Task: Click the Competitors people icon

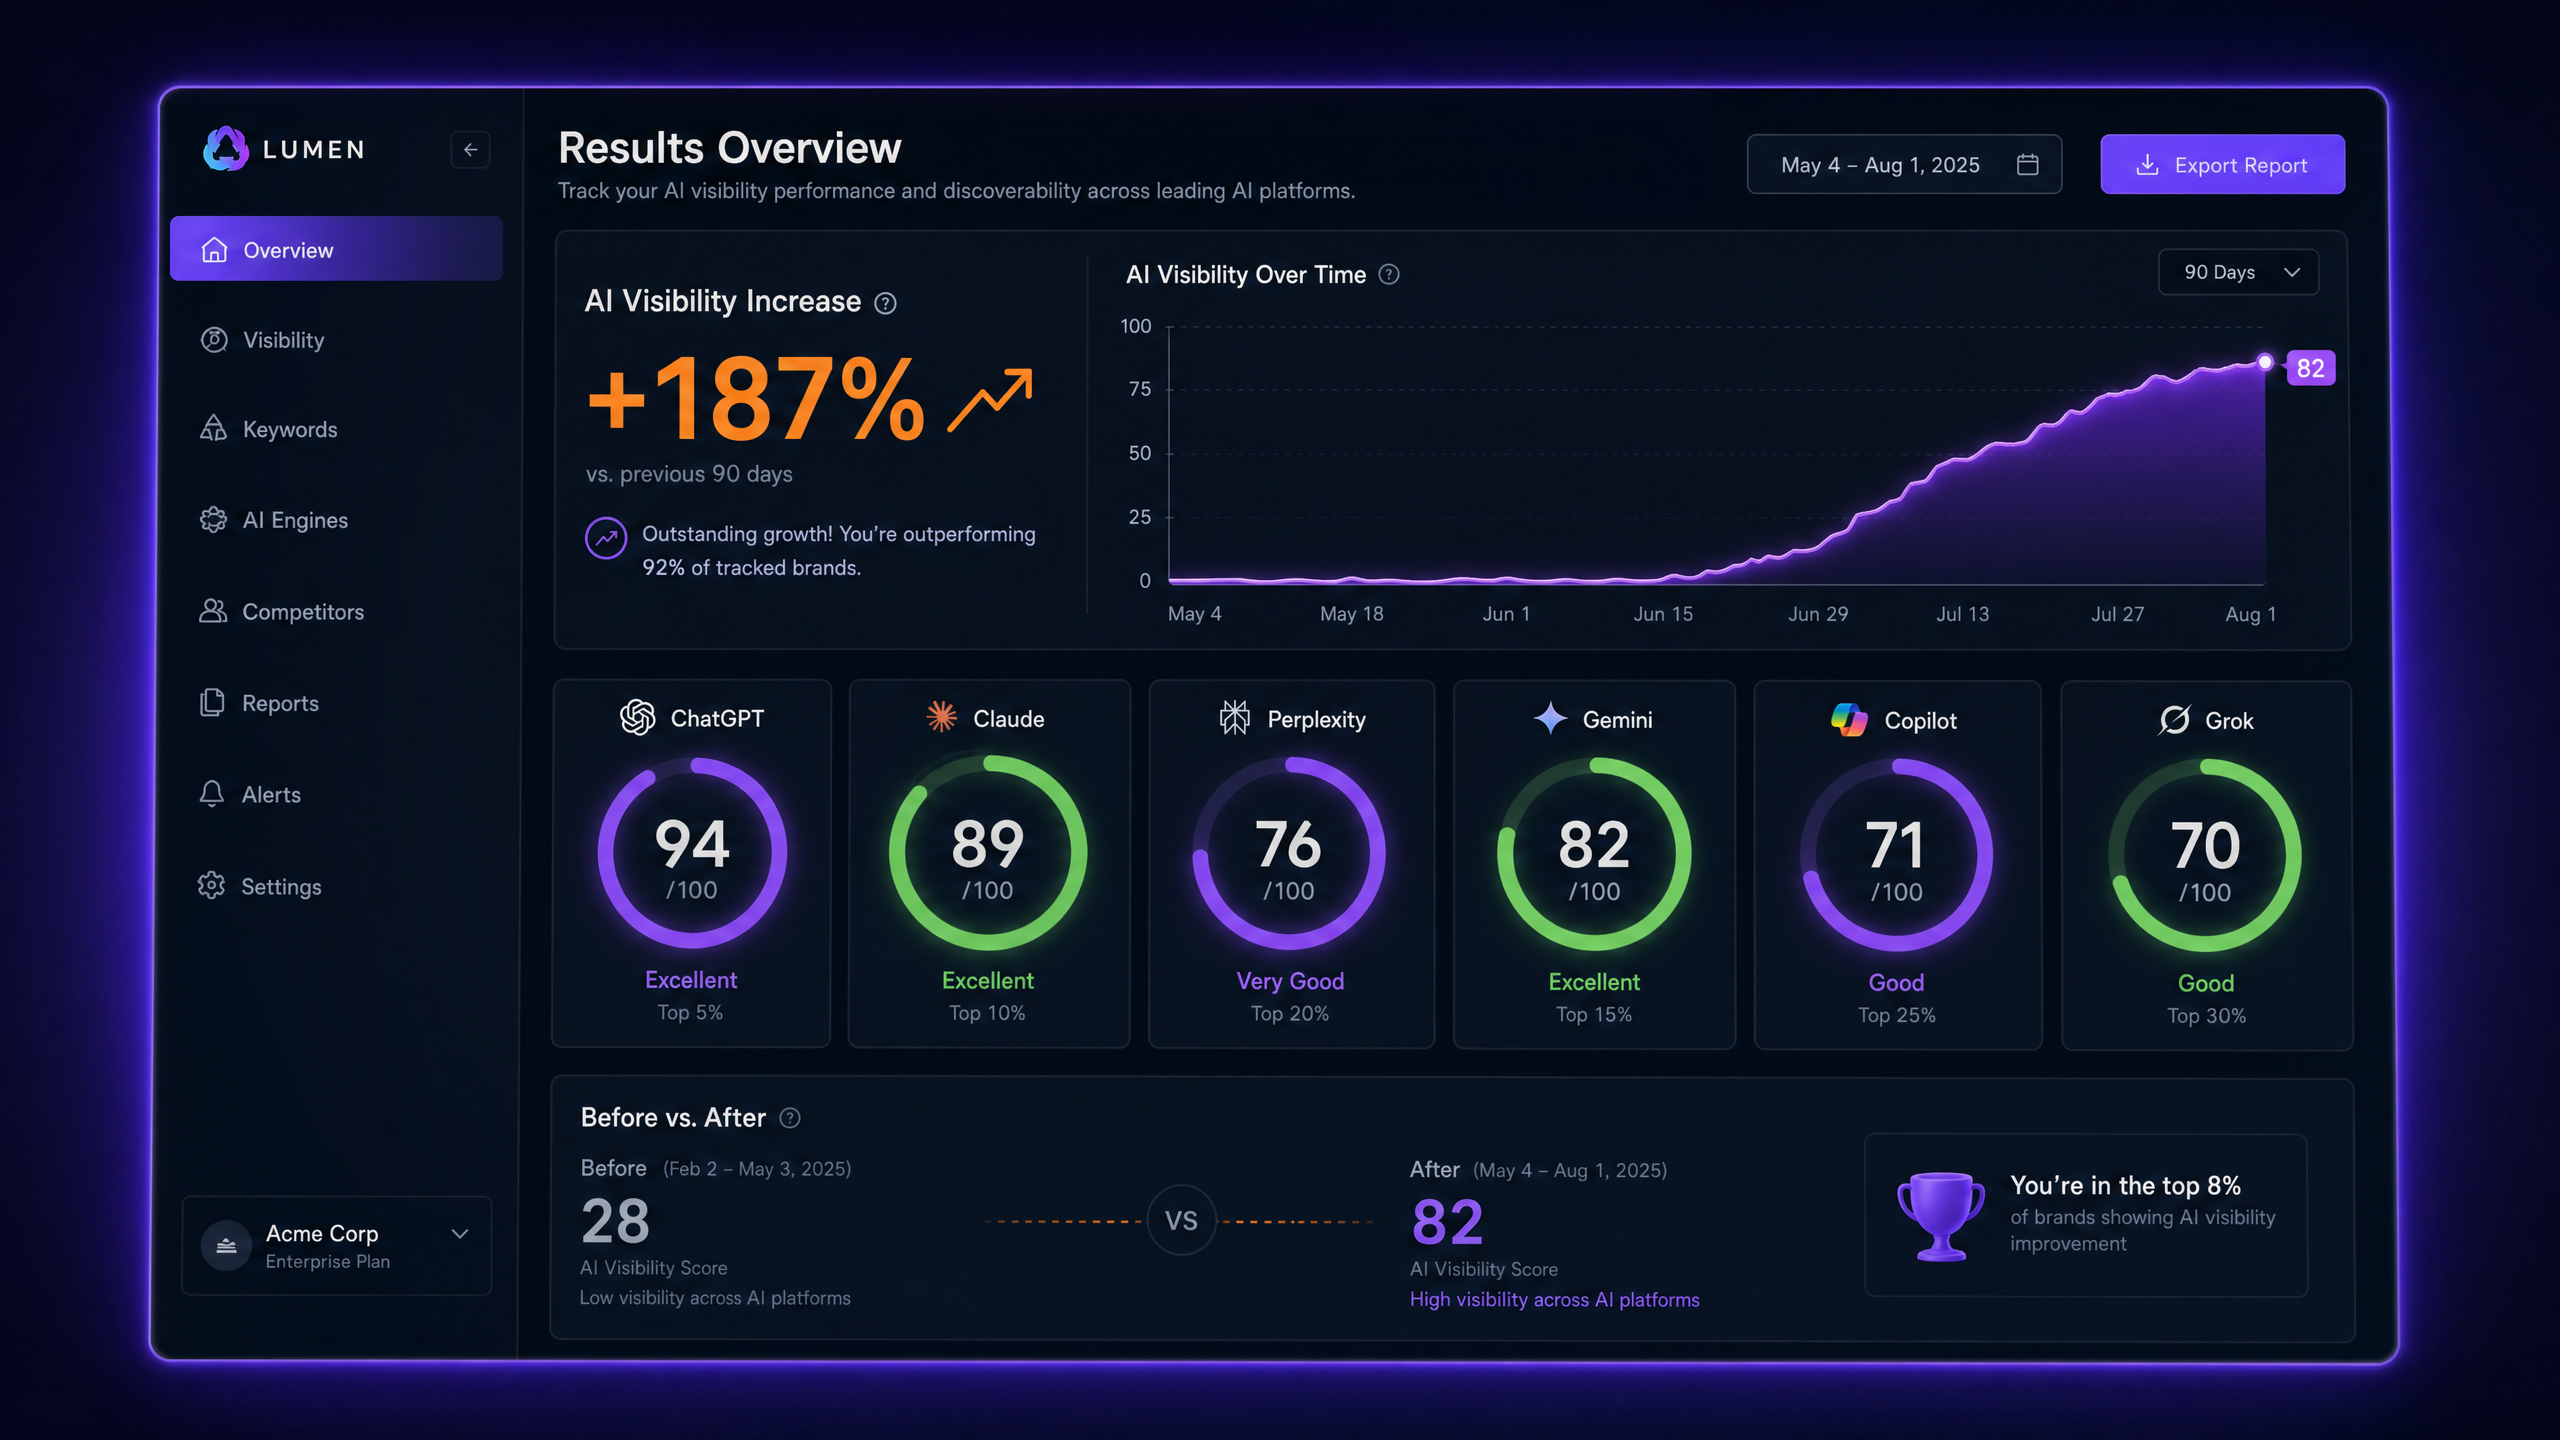Action: [x=213, y=611]
